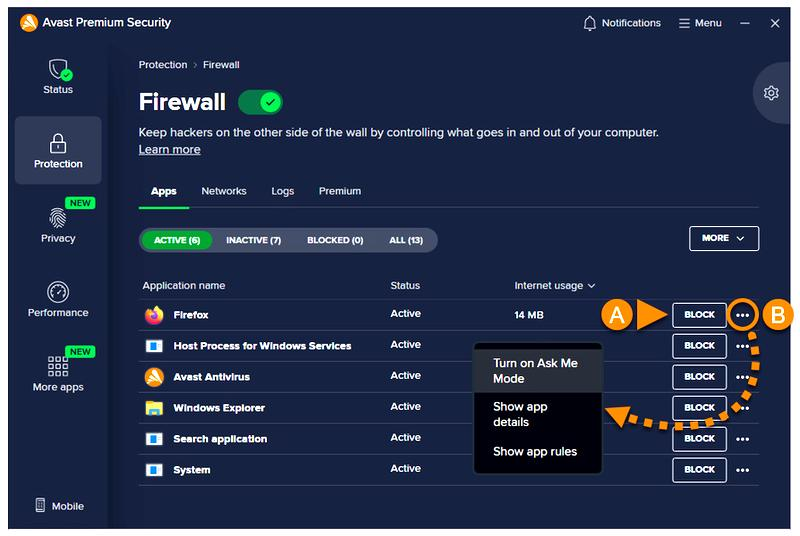Go to Protection breadcrumb
800x536 pixels.
pos(163,65)
